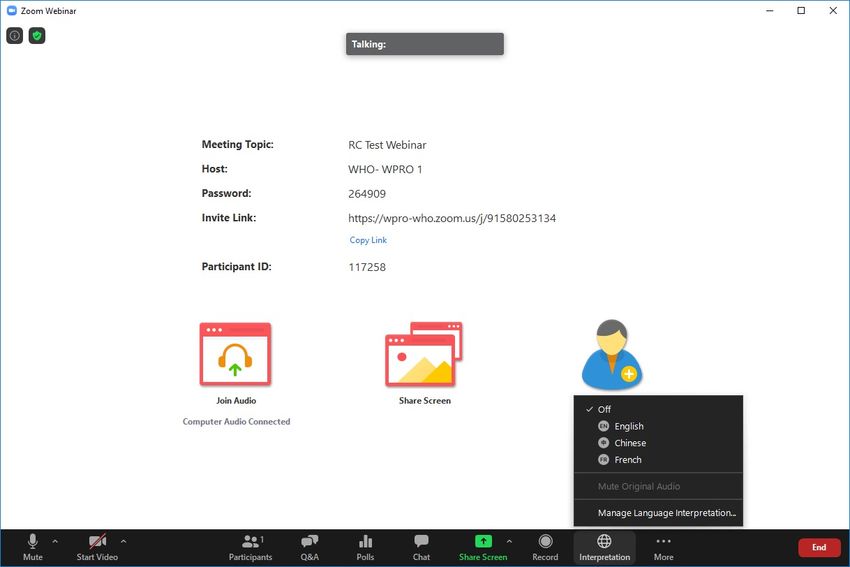Click the password value 264909
The image size is (850, 567).
[x=367, y=194]
